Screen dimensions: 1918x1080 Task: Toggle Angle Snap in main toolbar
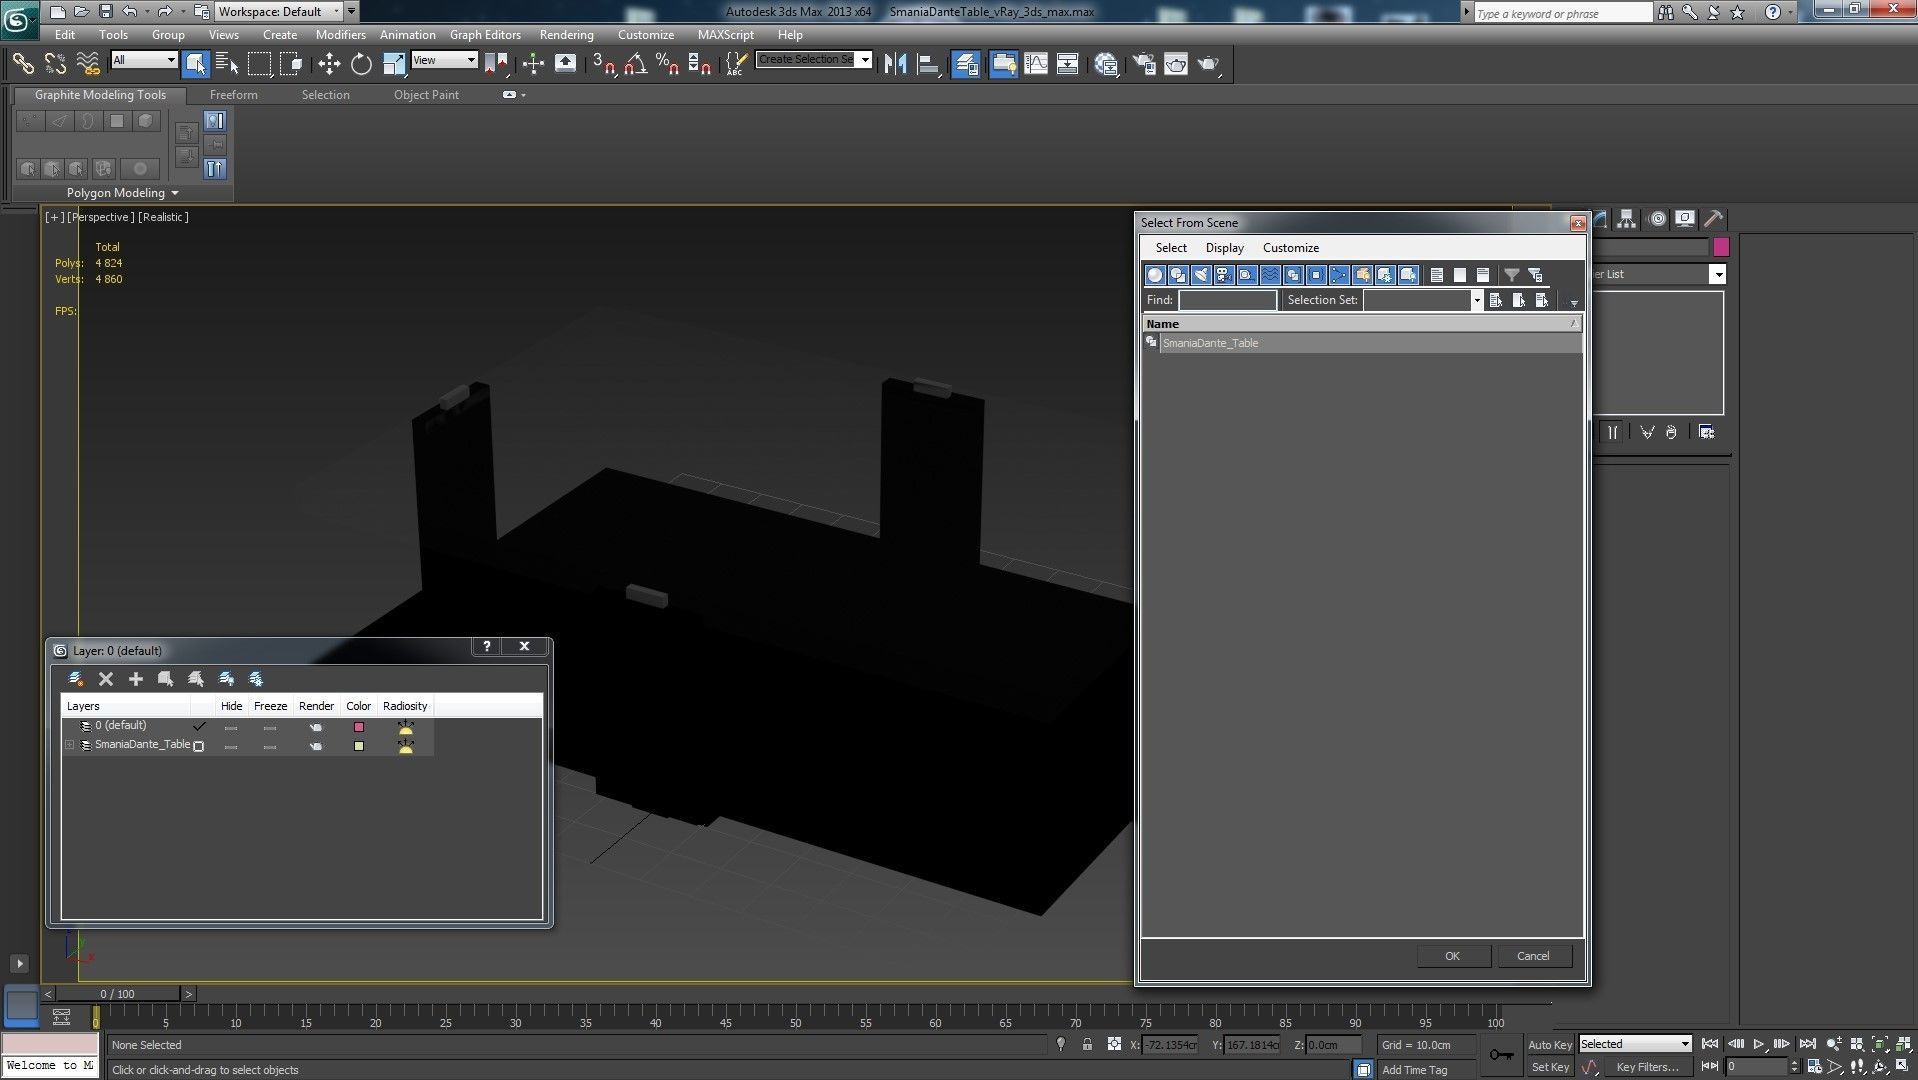pyautogui.click(x=635, y=64)
